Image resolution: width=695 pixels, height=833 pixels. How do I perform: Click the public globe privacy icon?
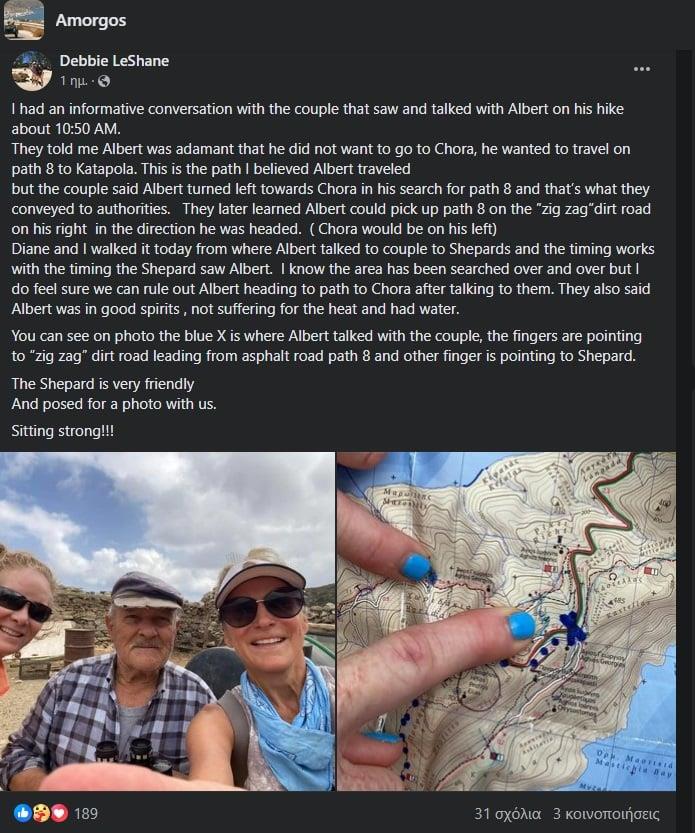point(104,81)
